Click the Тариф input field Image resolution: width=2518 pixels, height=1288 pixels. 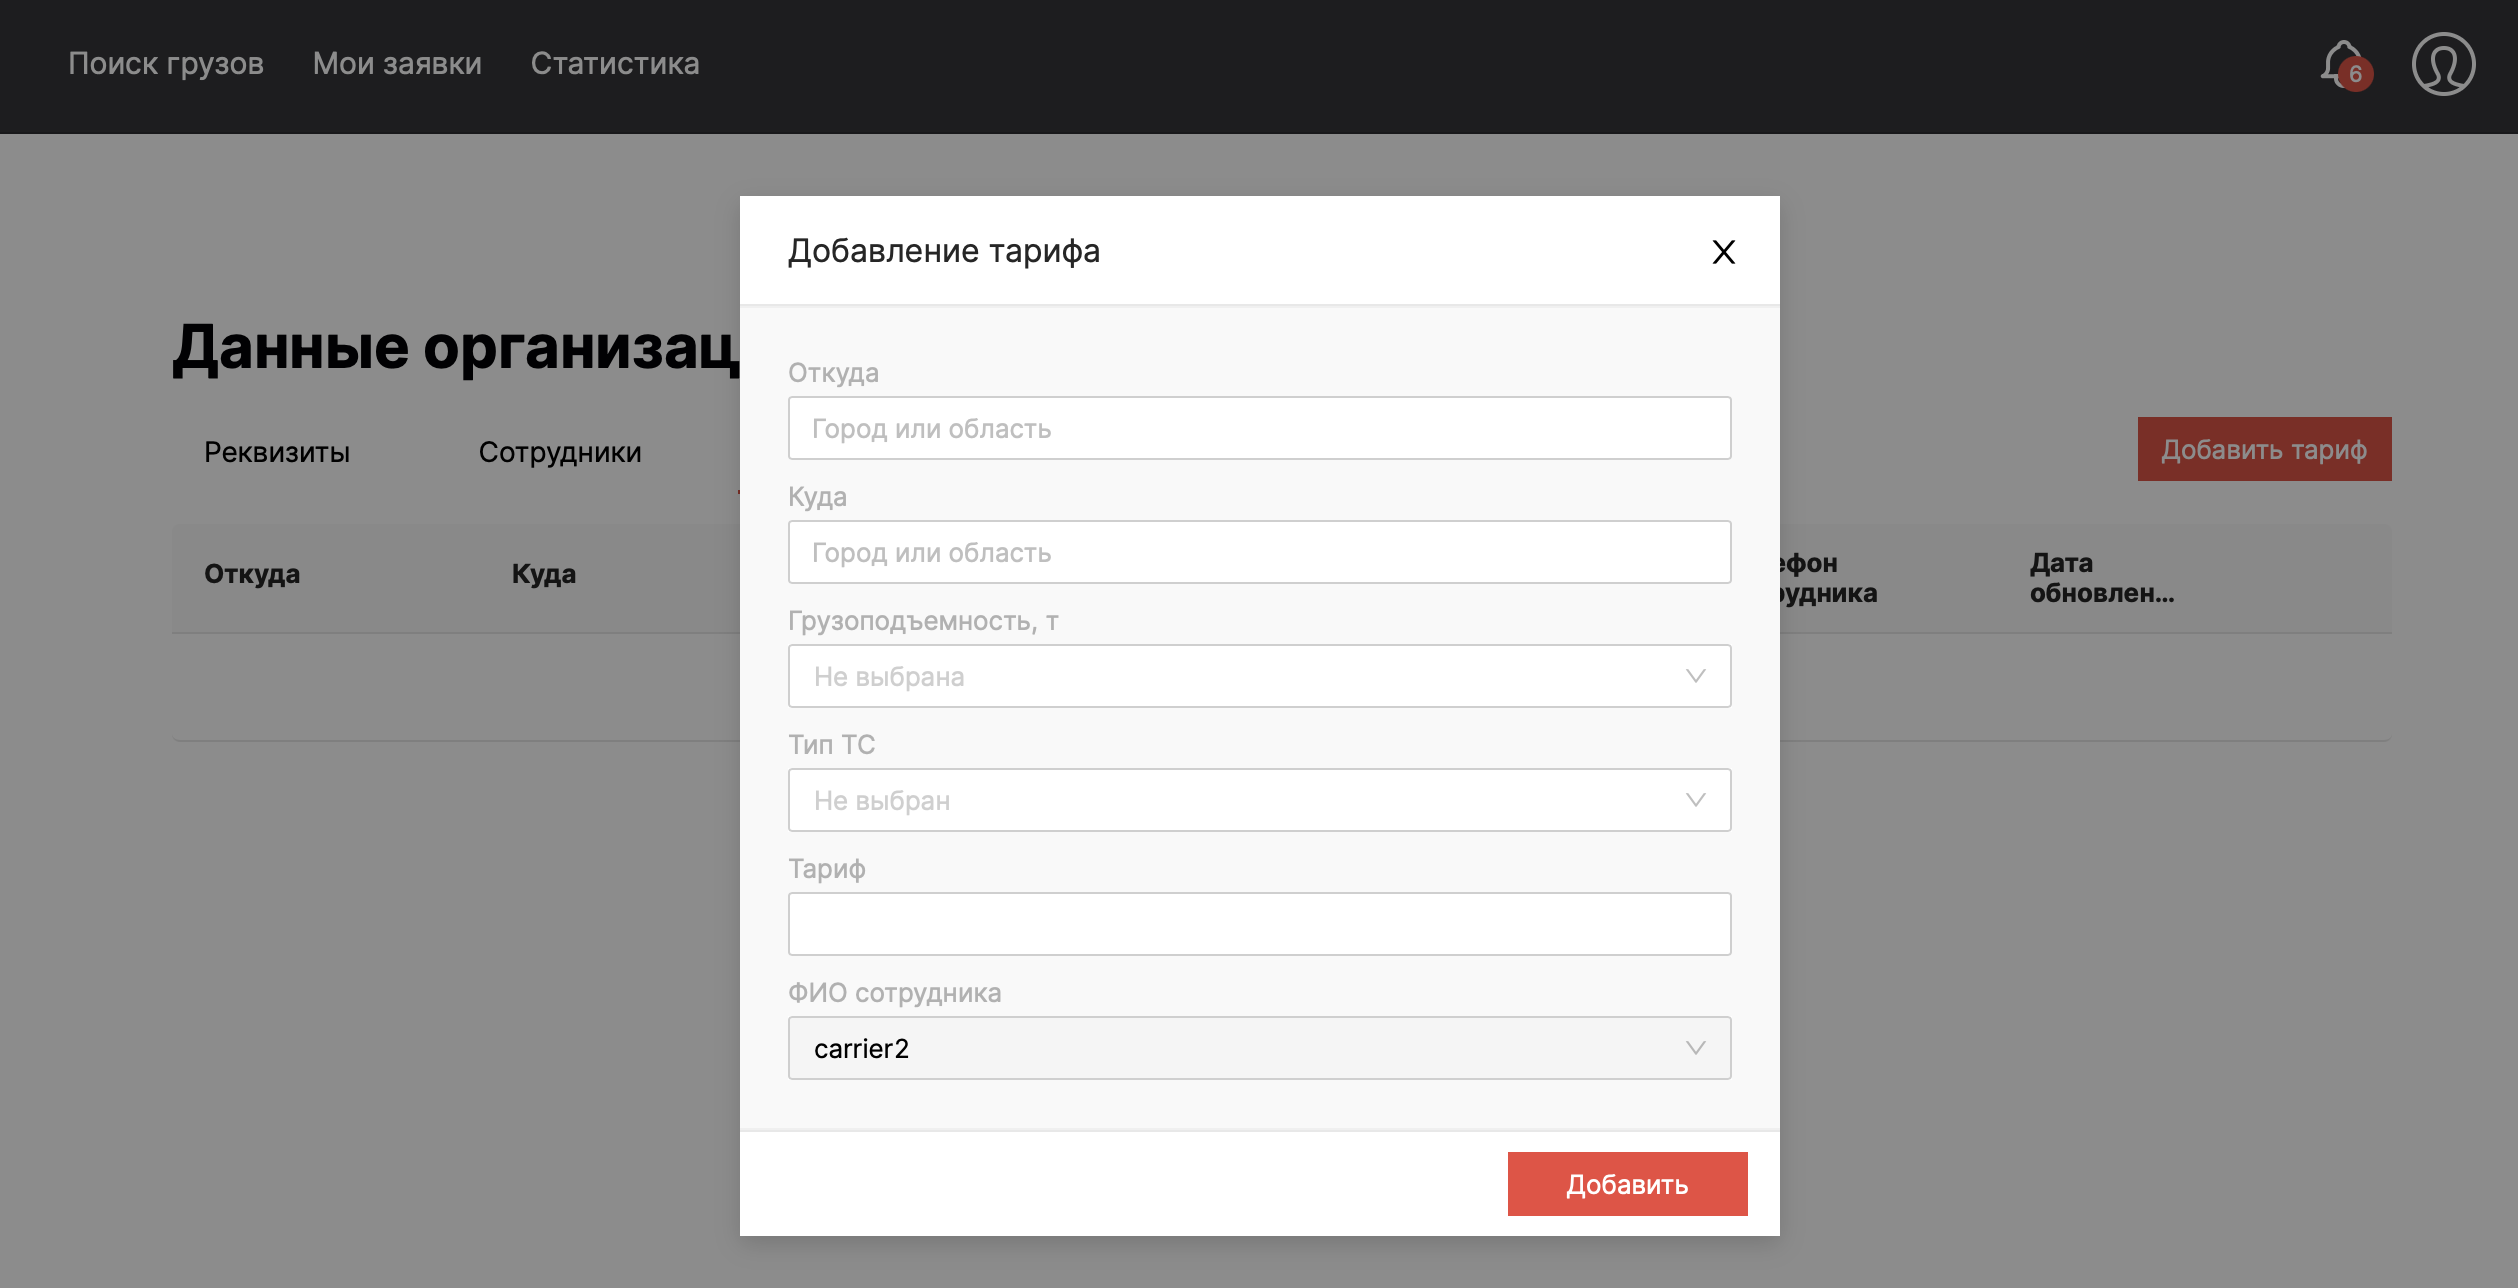[x=1258, y=924]
